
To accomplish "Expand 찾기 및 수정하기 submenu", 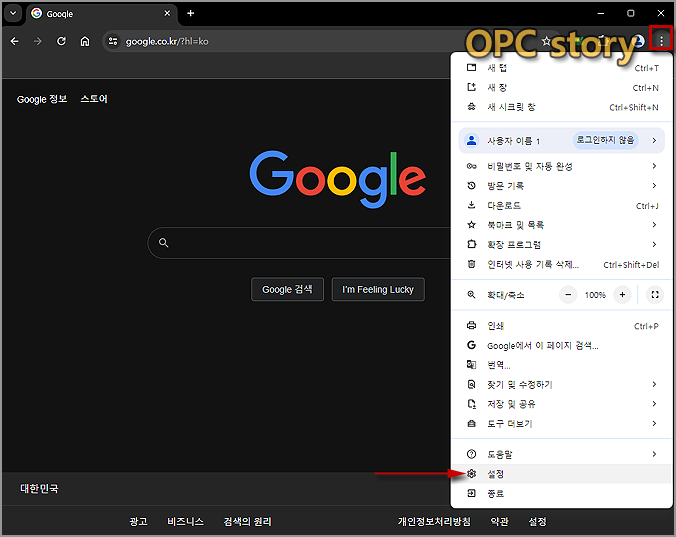I will (561, 384).
